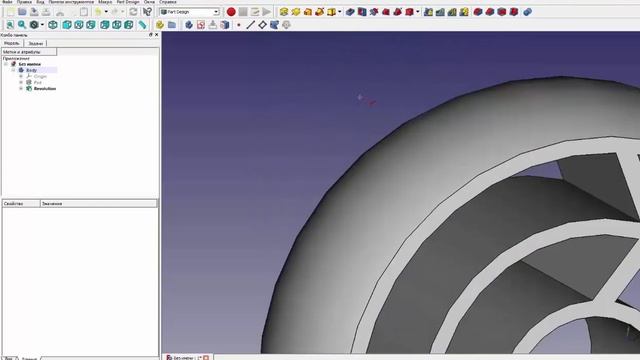Click the Isometric view cube icon
Viewport: 640px width, 360px height.
(53, 25)
